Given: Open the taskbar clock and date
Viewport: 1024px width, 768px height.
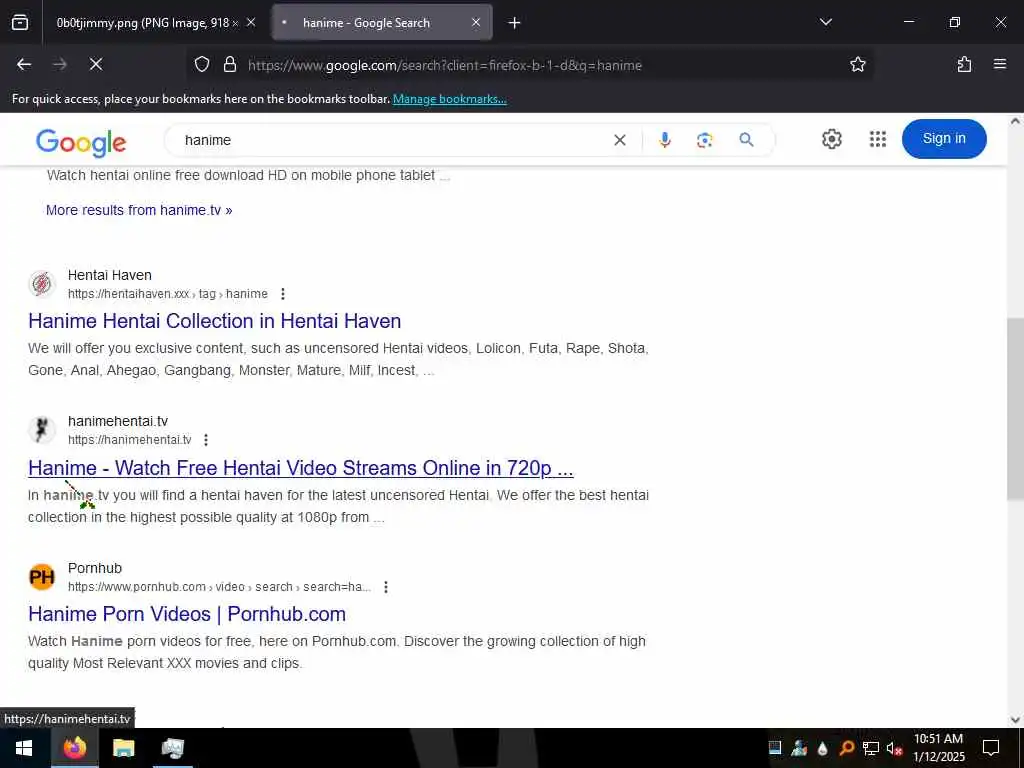Looking at the screenshot, I should [938, 748].
